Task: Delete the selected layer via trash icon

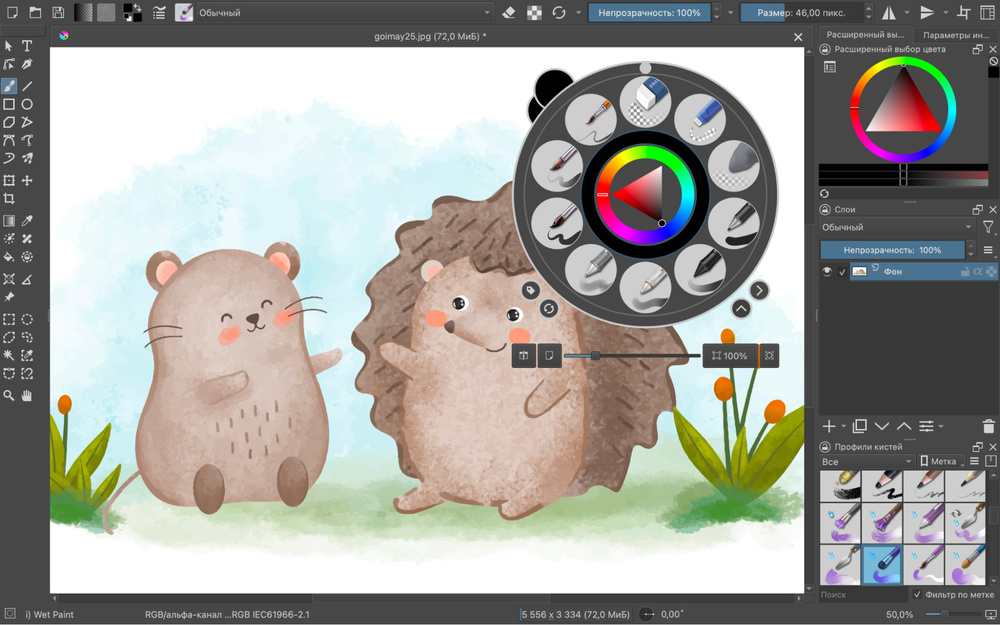Action: [987, 426]
